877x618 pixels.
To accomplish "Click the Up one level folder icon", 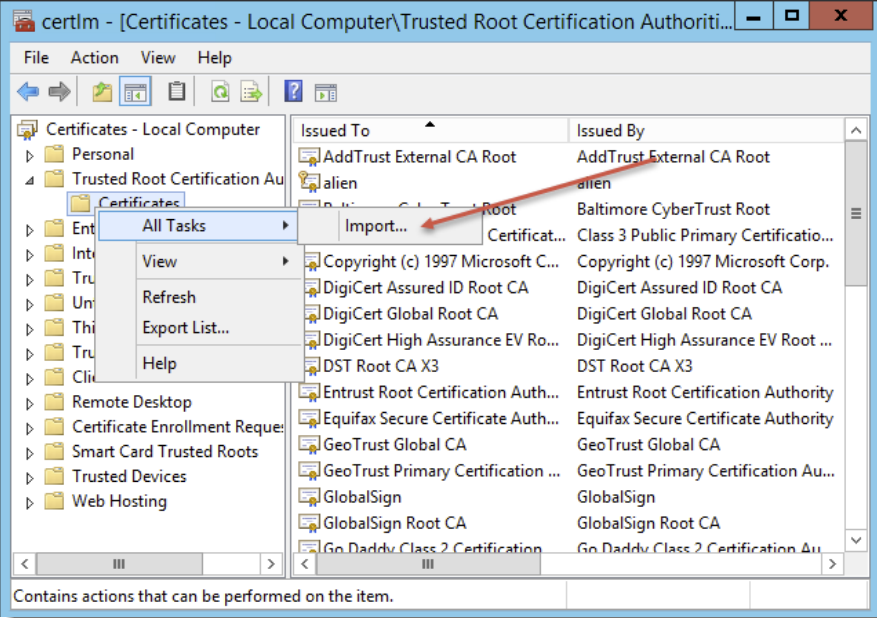I will coord(102,91).
